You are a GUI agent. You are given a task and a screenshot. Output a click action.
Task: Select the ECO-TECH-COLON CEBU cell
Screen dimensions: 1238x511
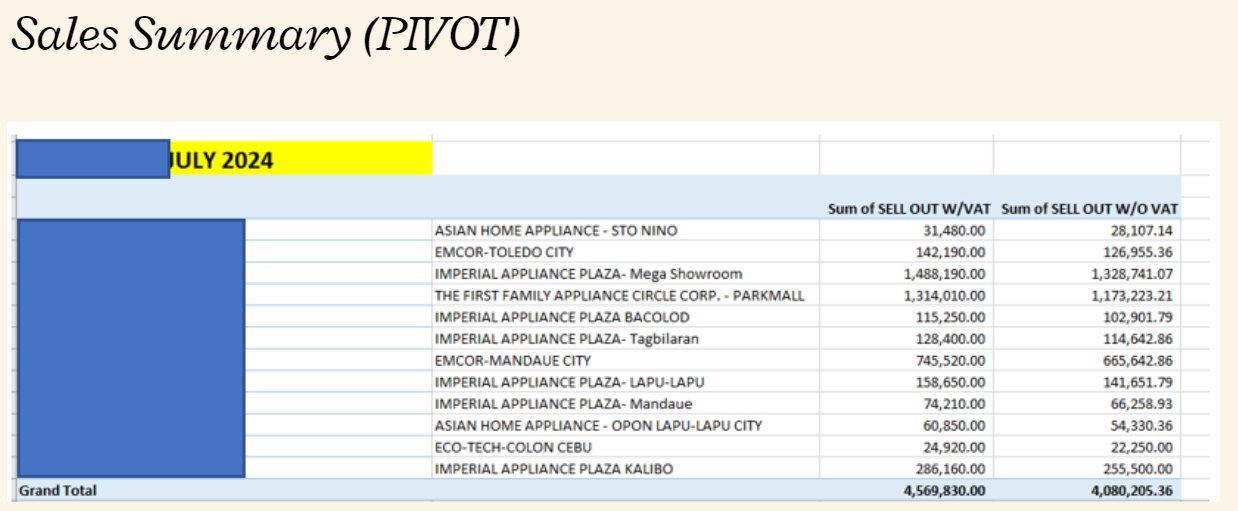click(x=515, y=447)
